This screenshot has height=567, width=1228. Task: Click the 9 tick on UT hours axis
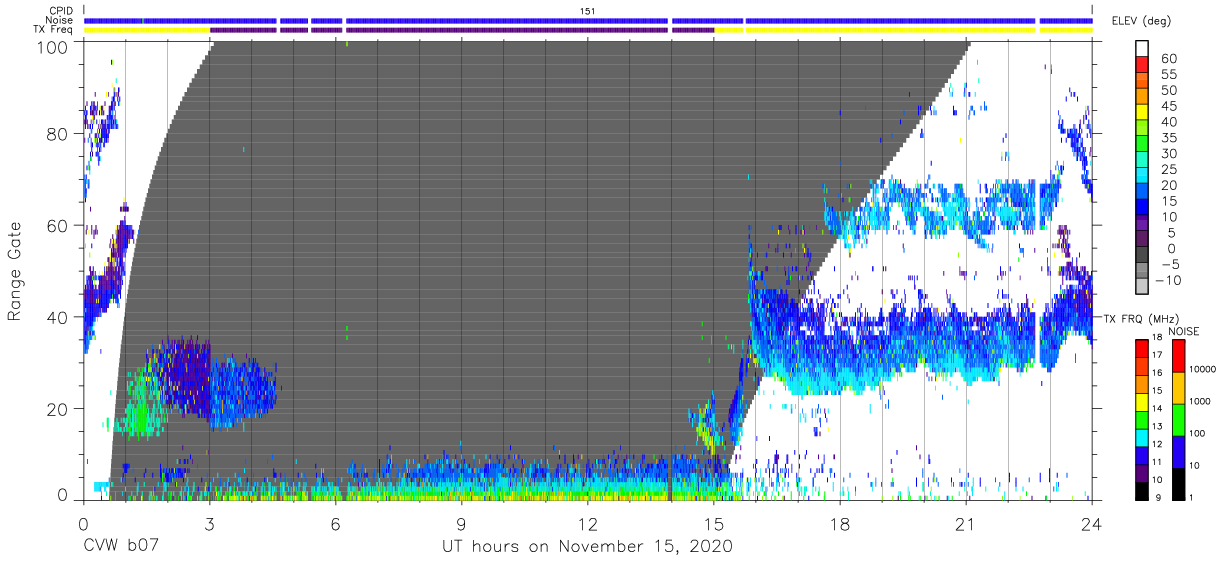click(461, 523)
